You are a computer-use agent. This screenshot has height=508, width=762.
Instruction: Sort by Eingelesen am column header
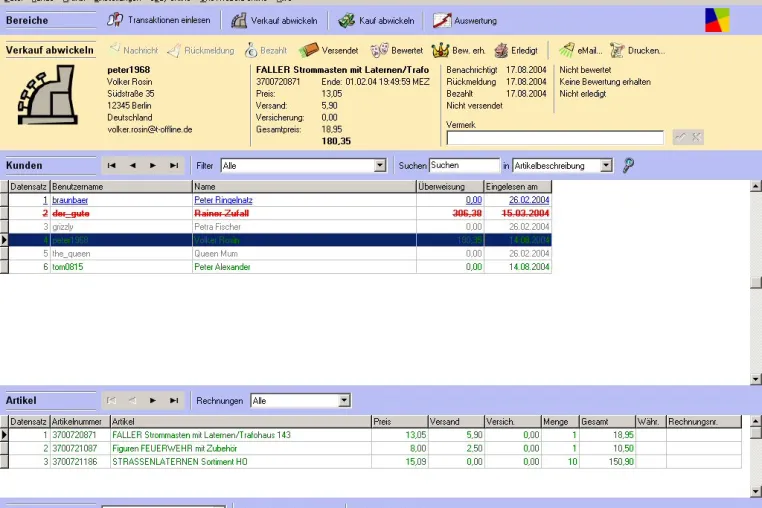click(x=518, y=187)
